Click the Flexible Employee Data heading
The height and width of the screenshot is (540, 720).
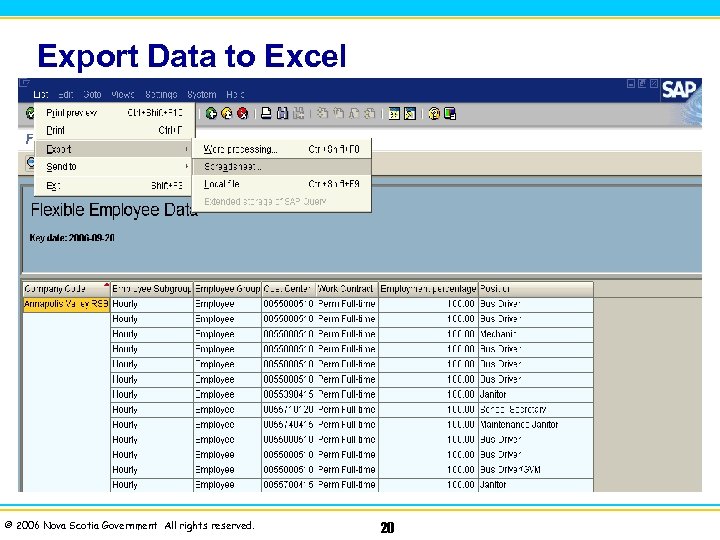click(x=114, y=210)
